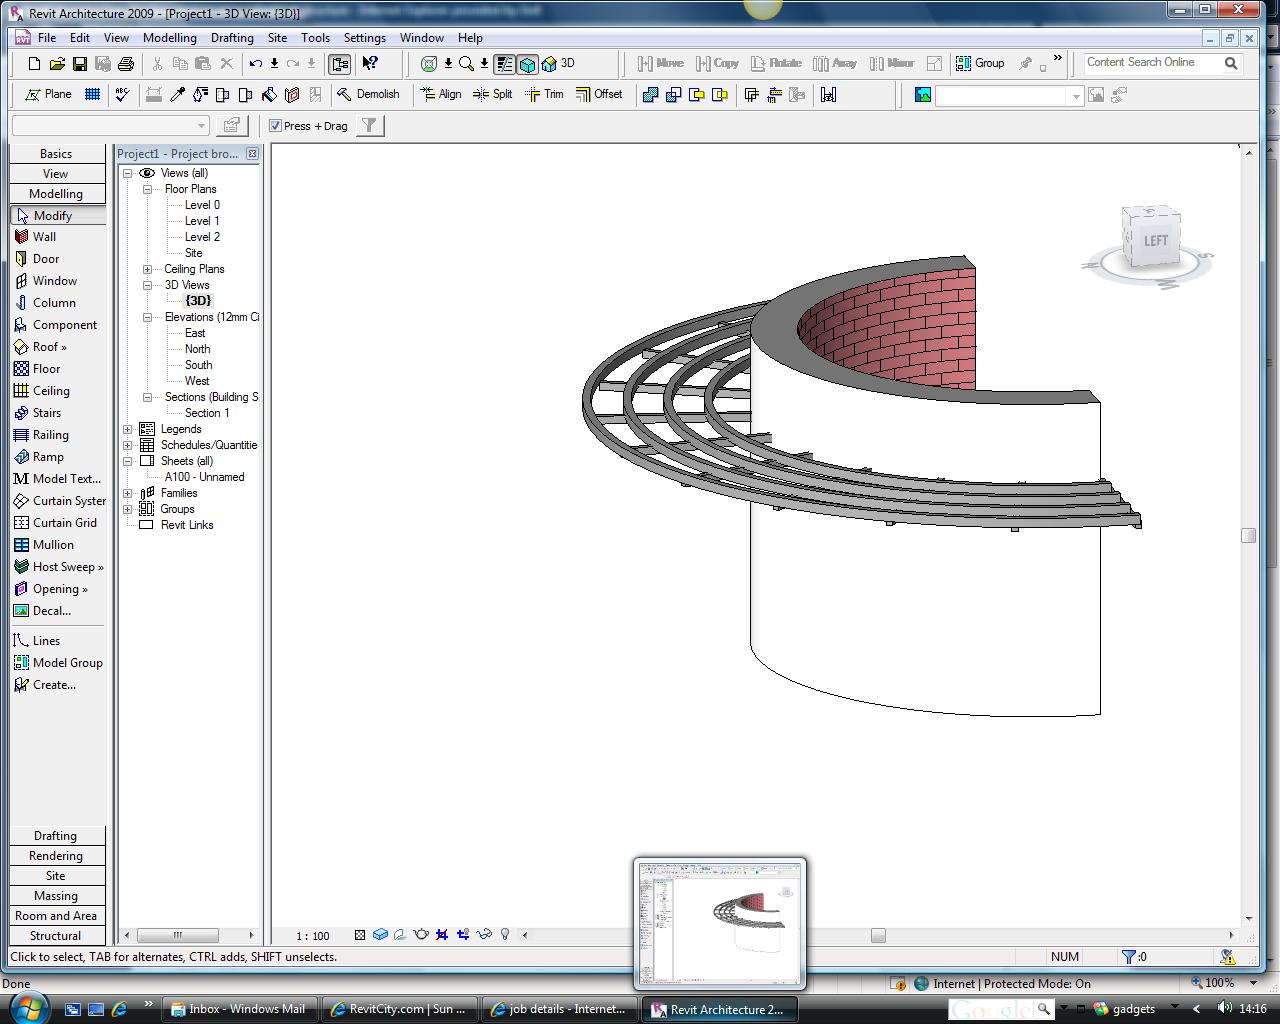
Task: Activate the Align tool
Action: [x=441, y=94]
